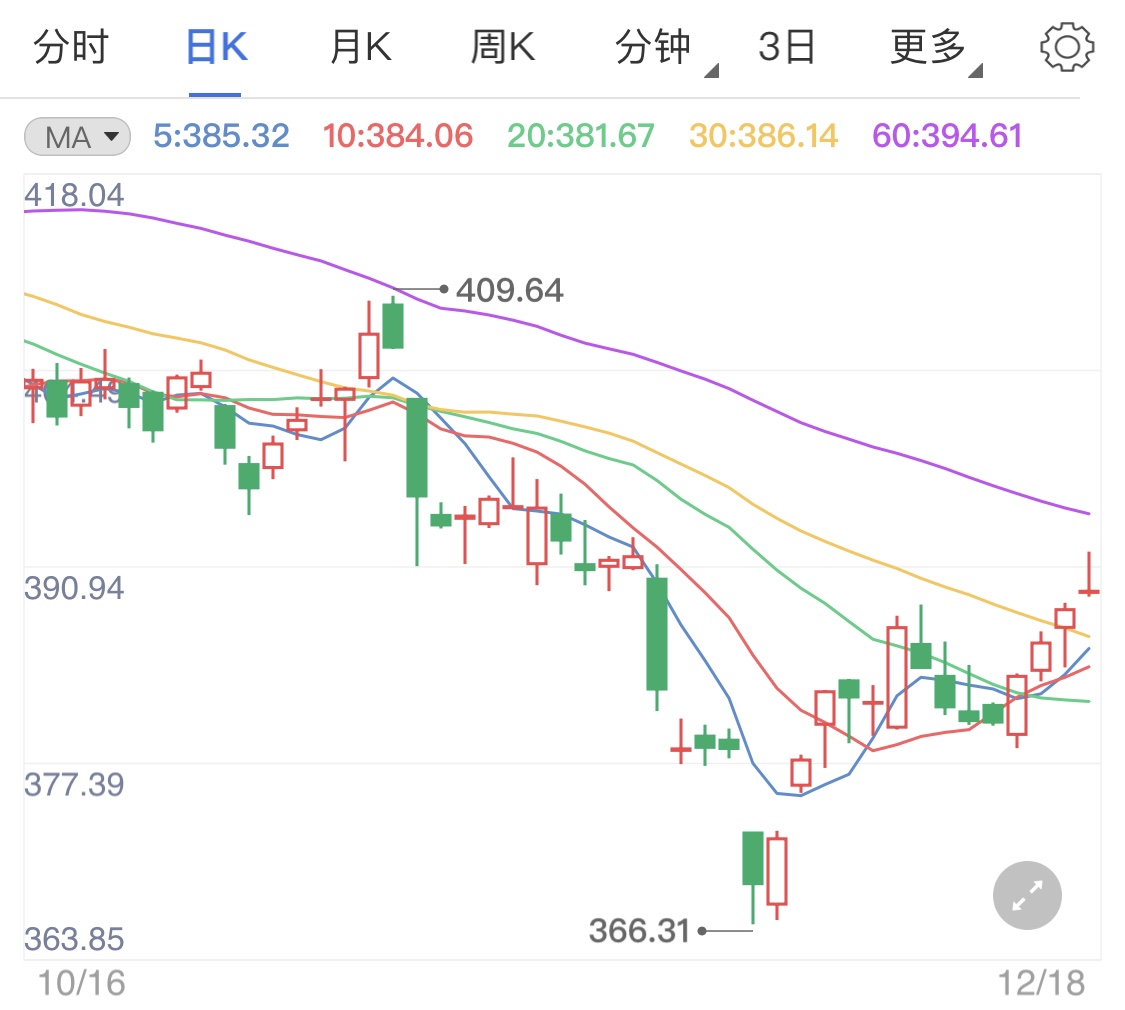Expand chart to fullscreen with arrows button

[1027, 895]
